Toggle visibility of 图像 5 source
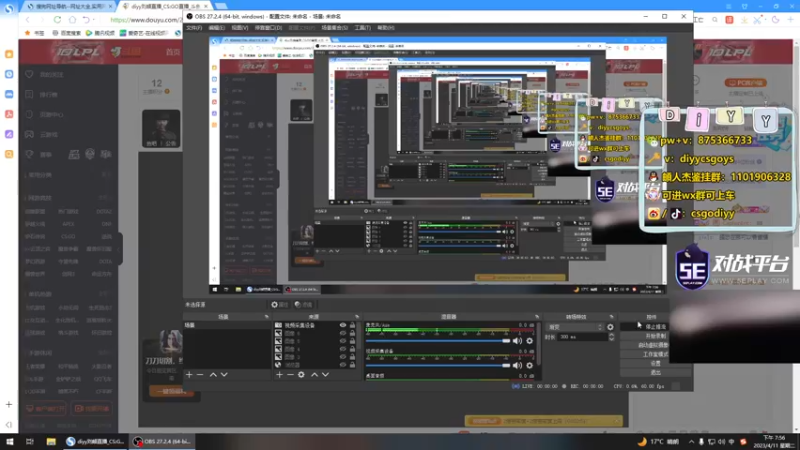 pyautogui.click(x=343, y=341)
